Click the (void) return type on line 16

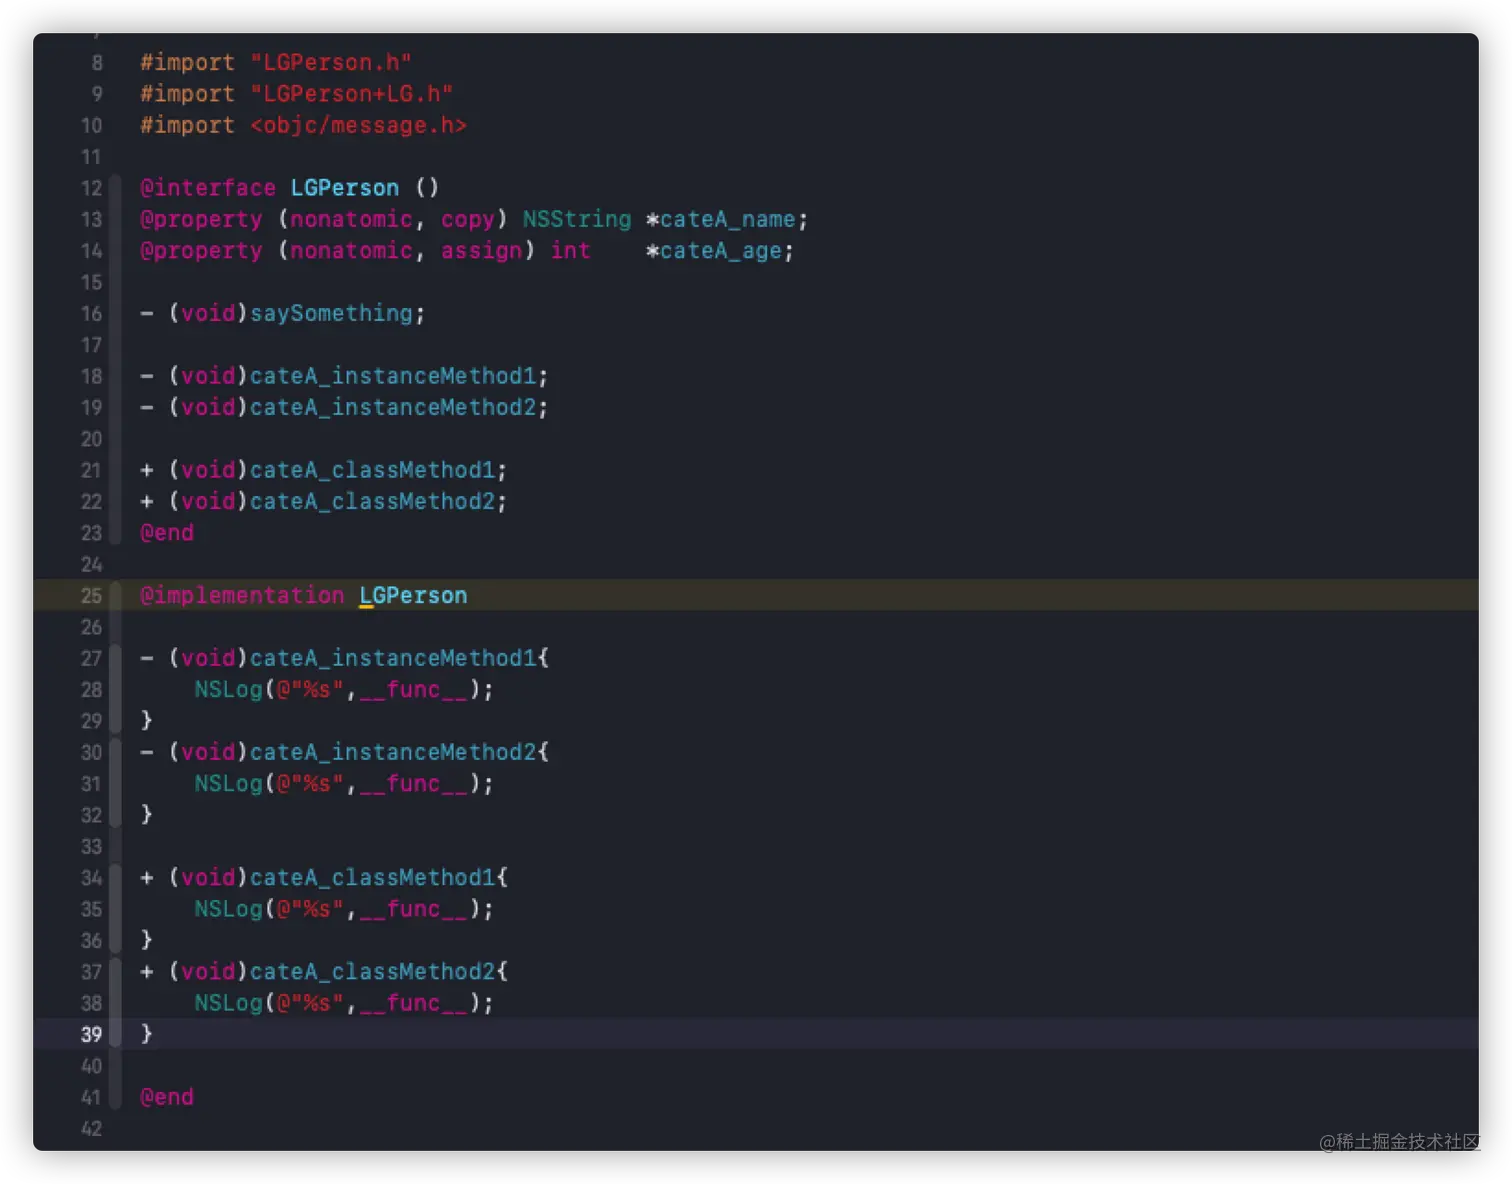(208, 313)
